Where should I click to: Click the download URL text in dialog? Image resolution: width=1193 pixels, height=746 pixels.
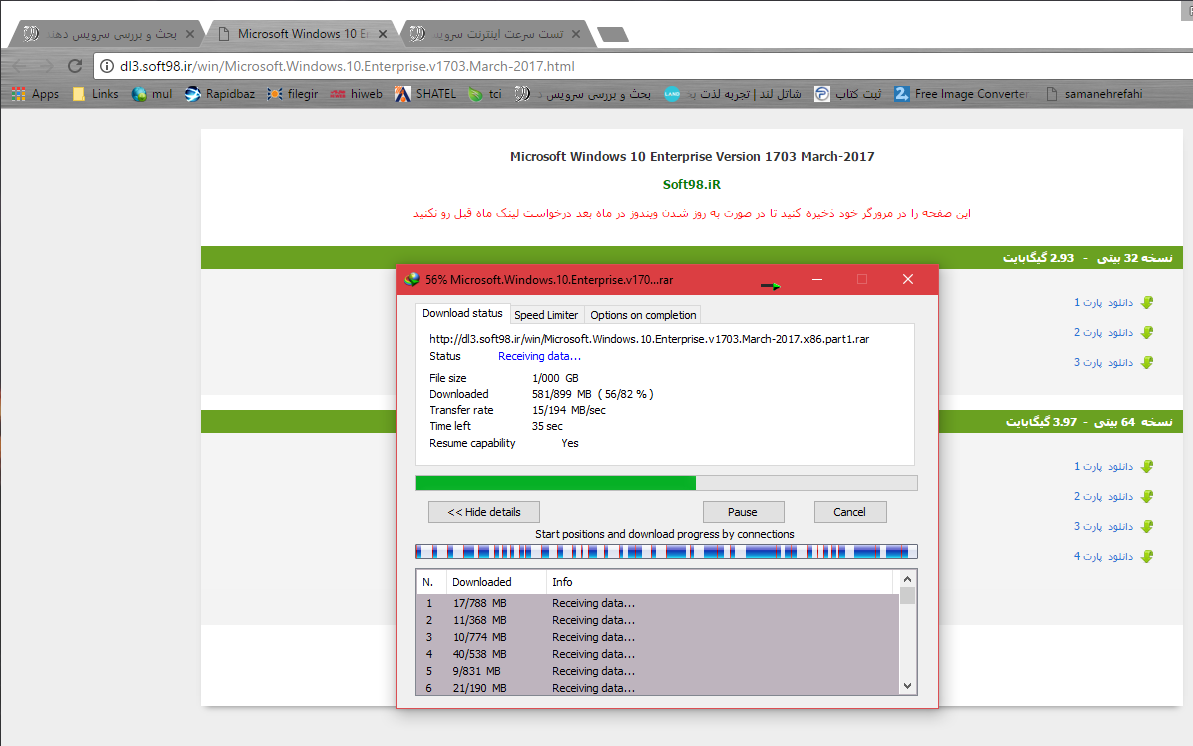pyautogui.click(x=649, y=340)
